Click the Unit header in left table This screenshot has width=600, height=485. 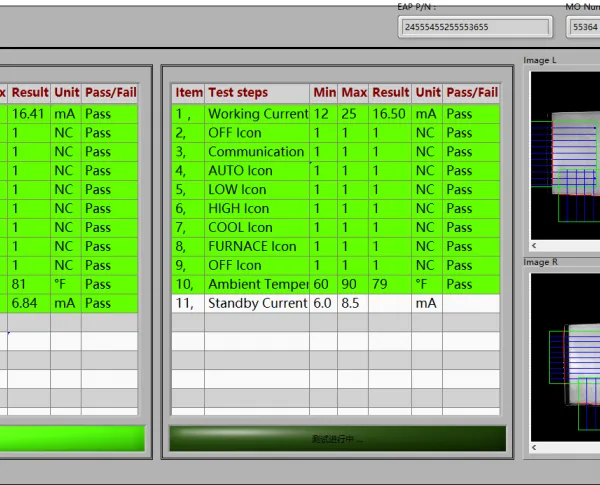(66, 93)
